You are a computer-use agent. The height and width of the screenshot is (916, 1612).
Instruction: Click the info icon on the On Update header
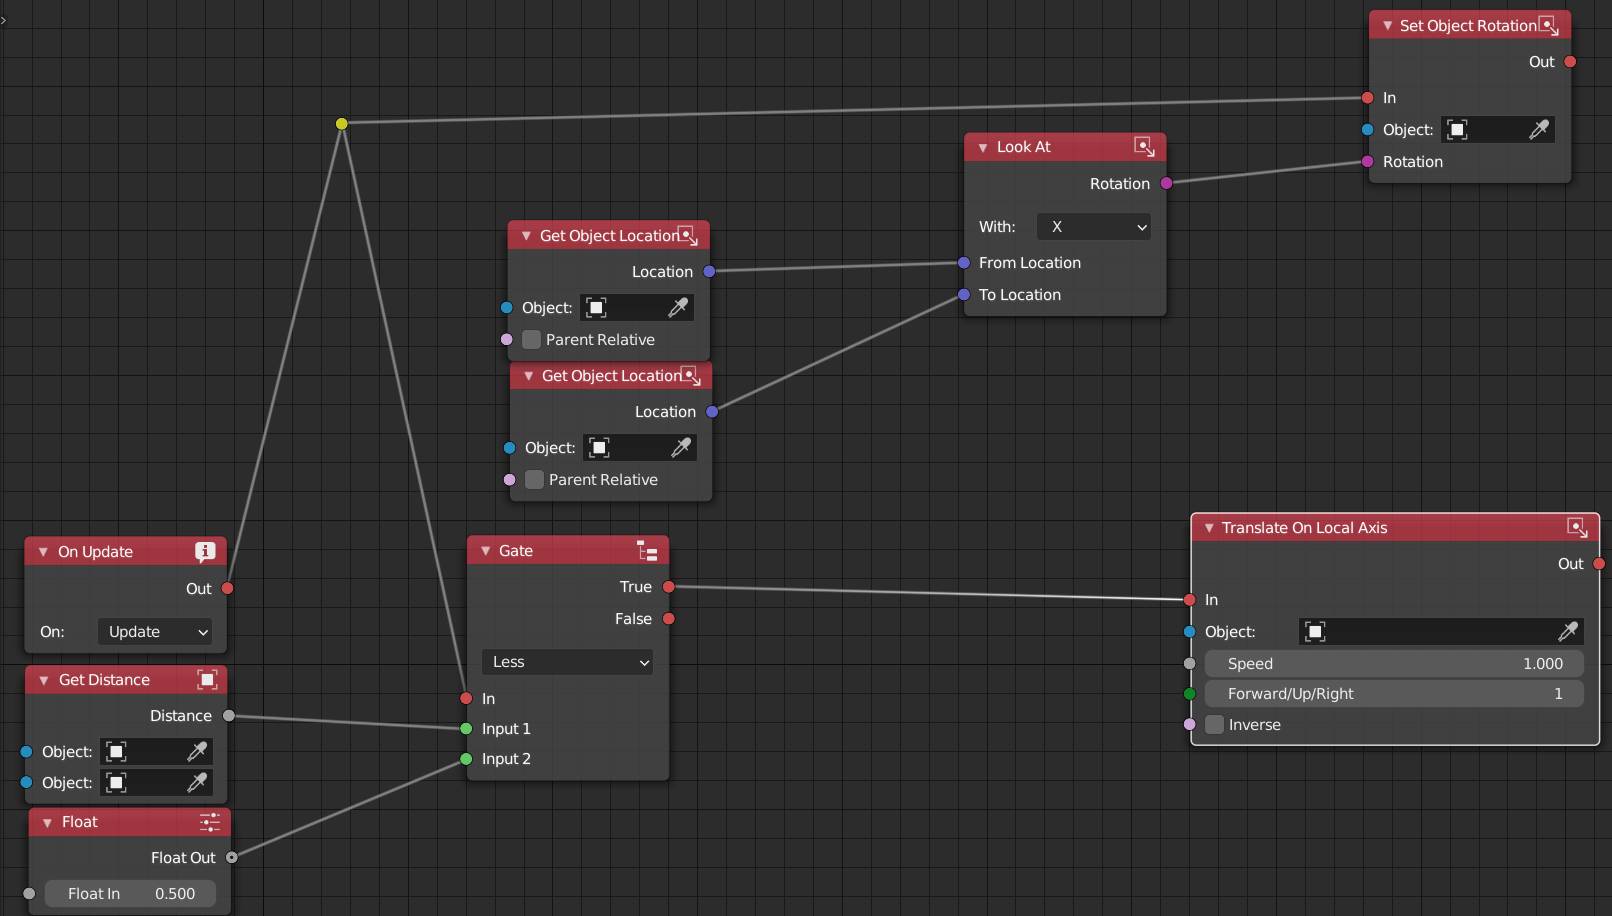tap(205, 550)
